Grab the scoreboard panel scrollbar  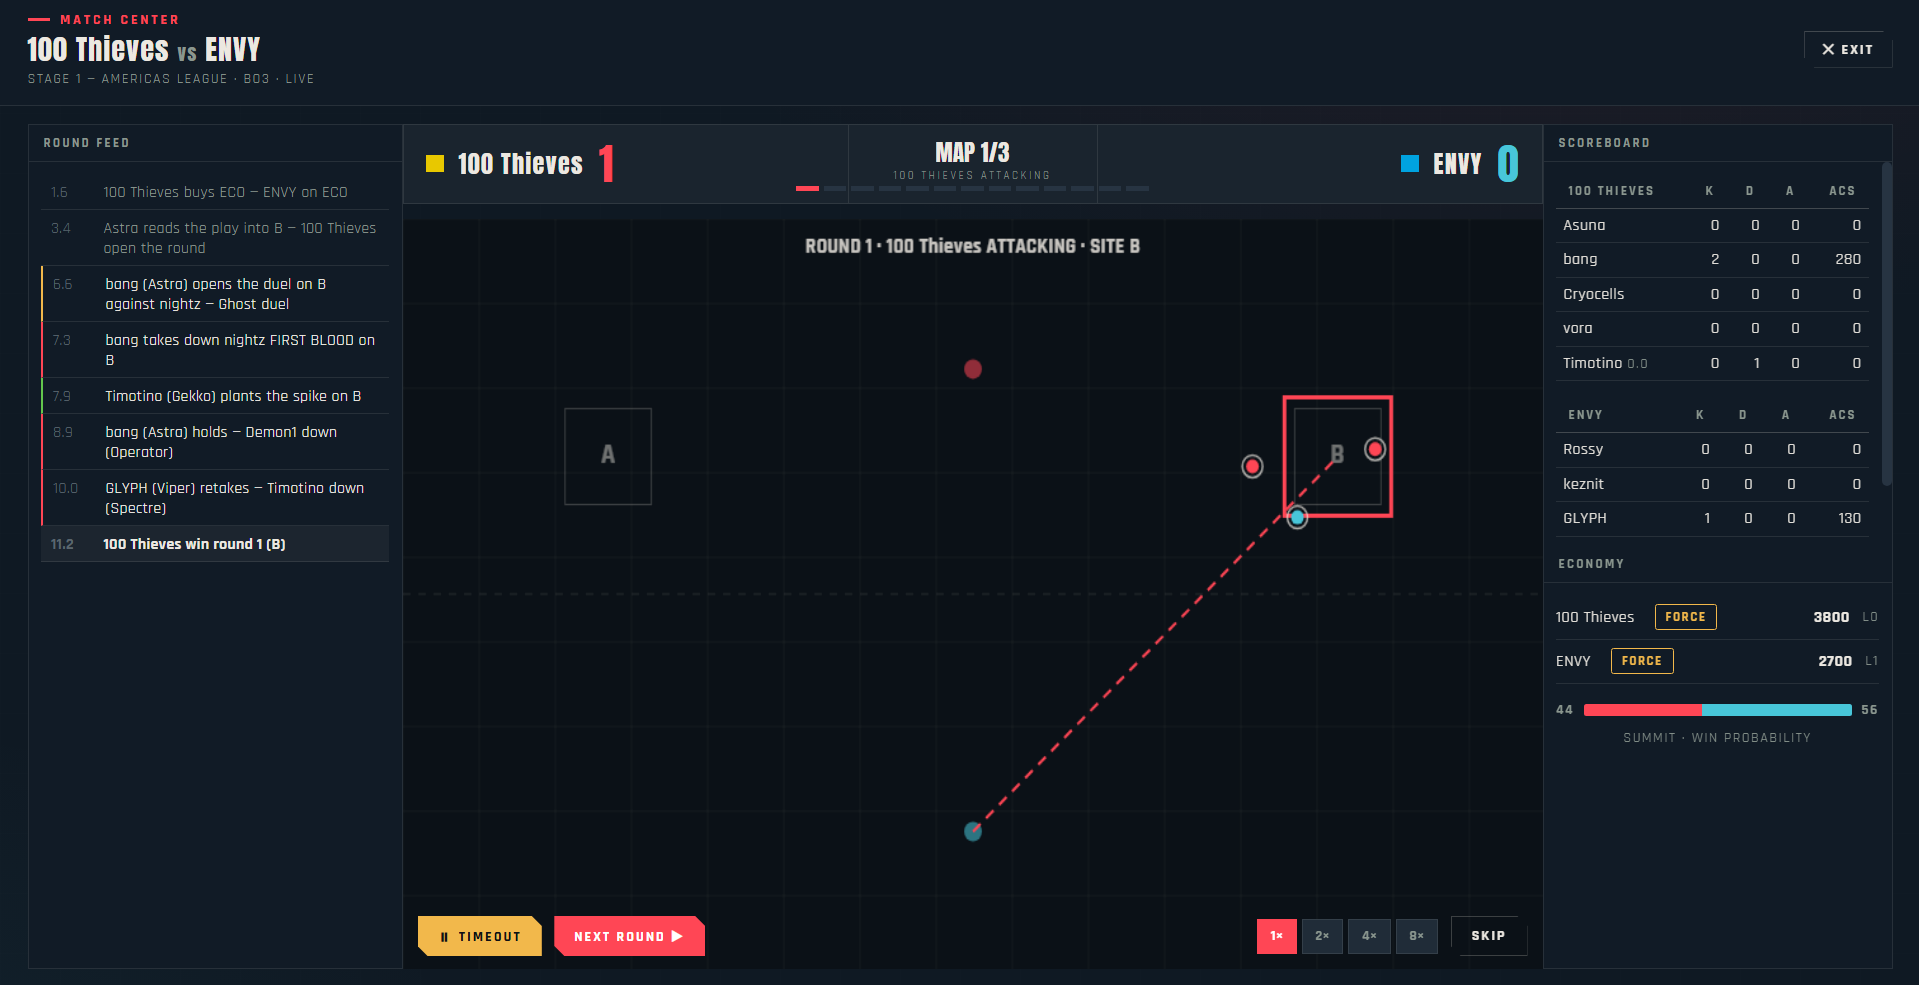pyautogui.click(x=1887, y=324)
